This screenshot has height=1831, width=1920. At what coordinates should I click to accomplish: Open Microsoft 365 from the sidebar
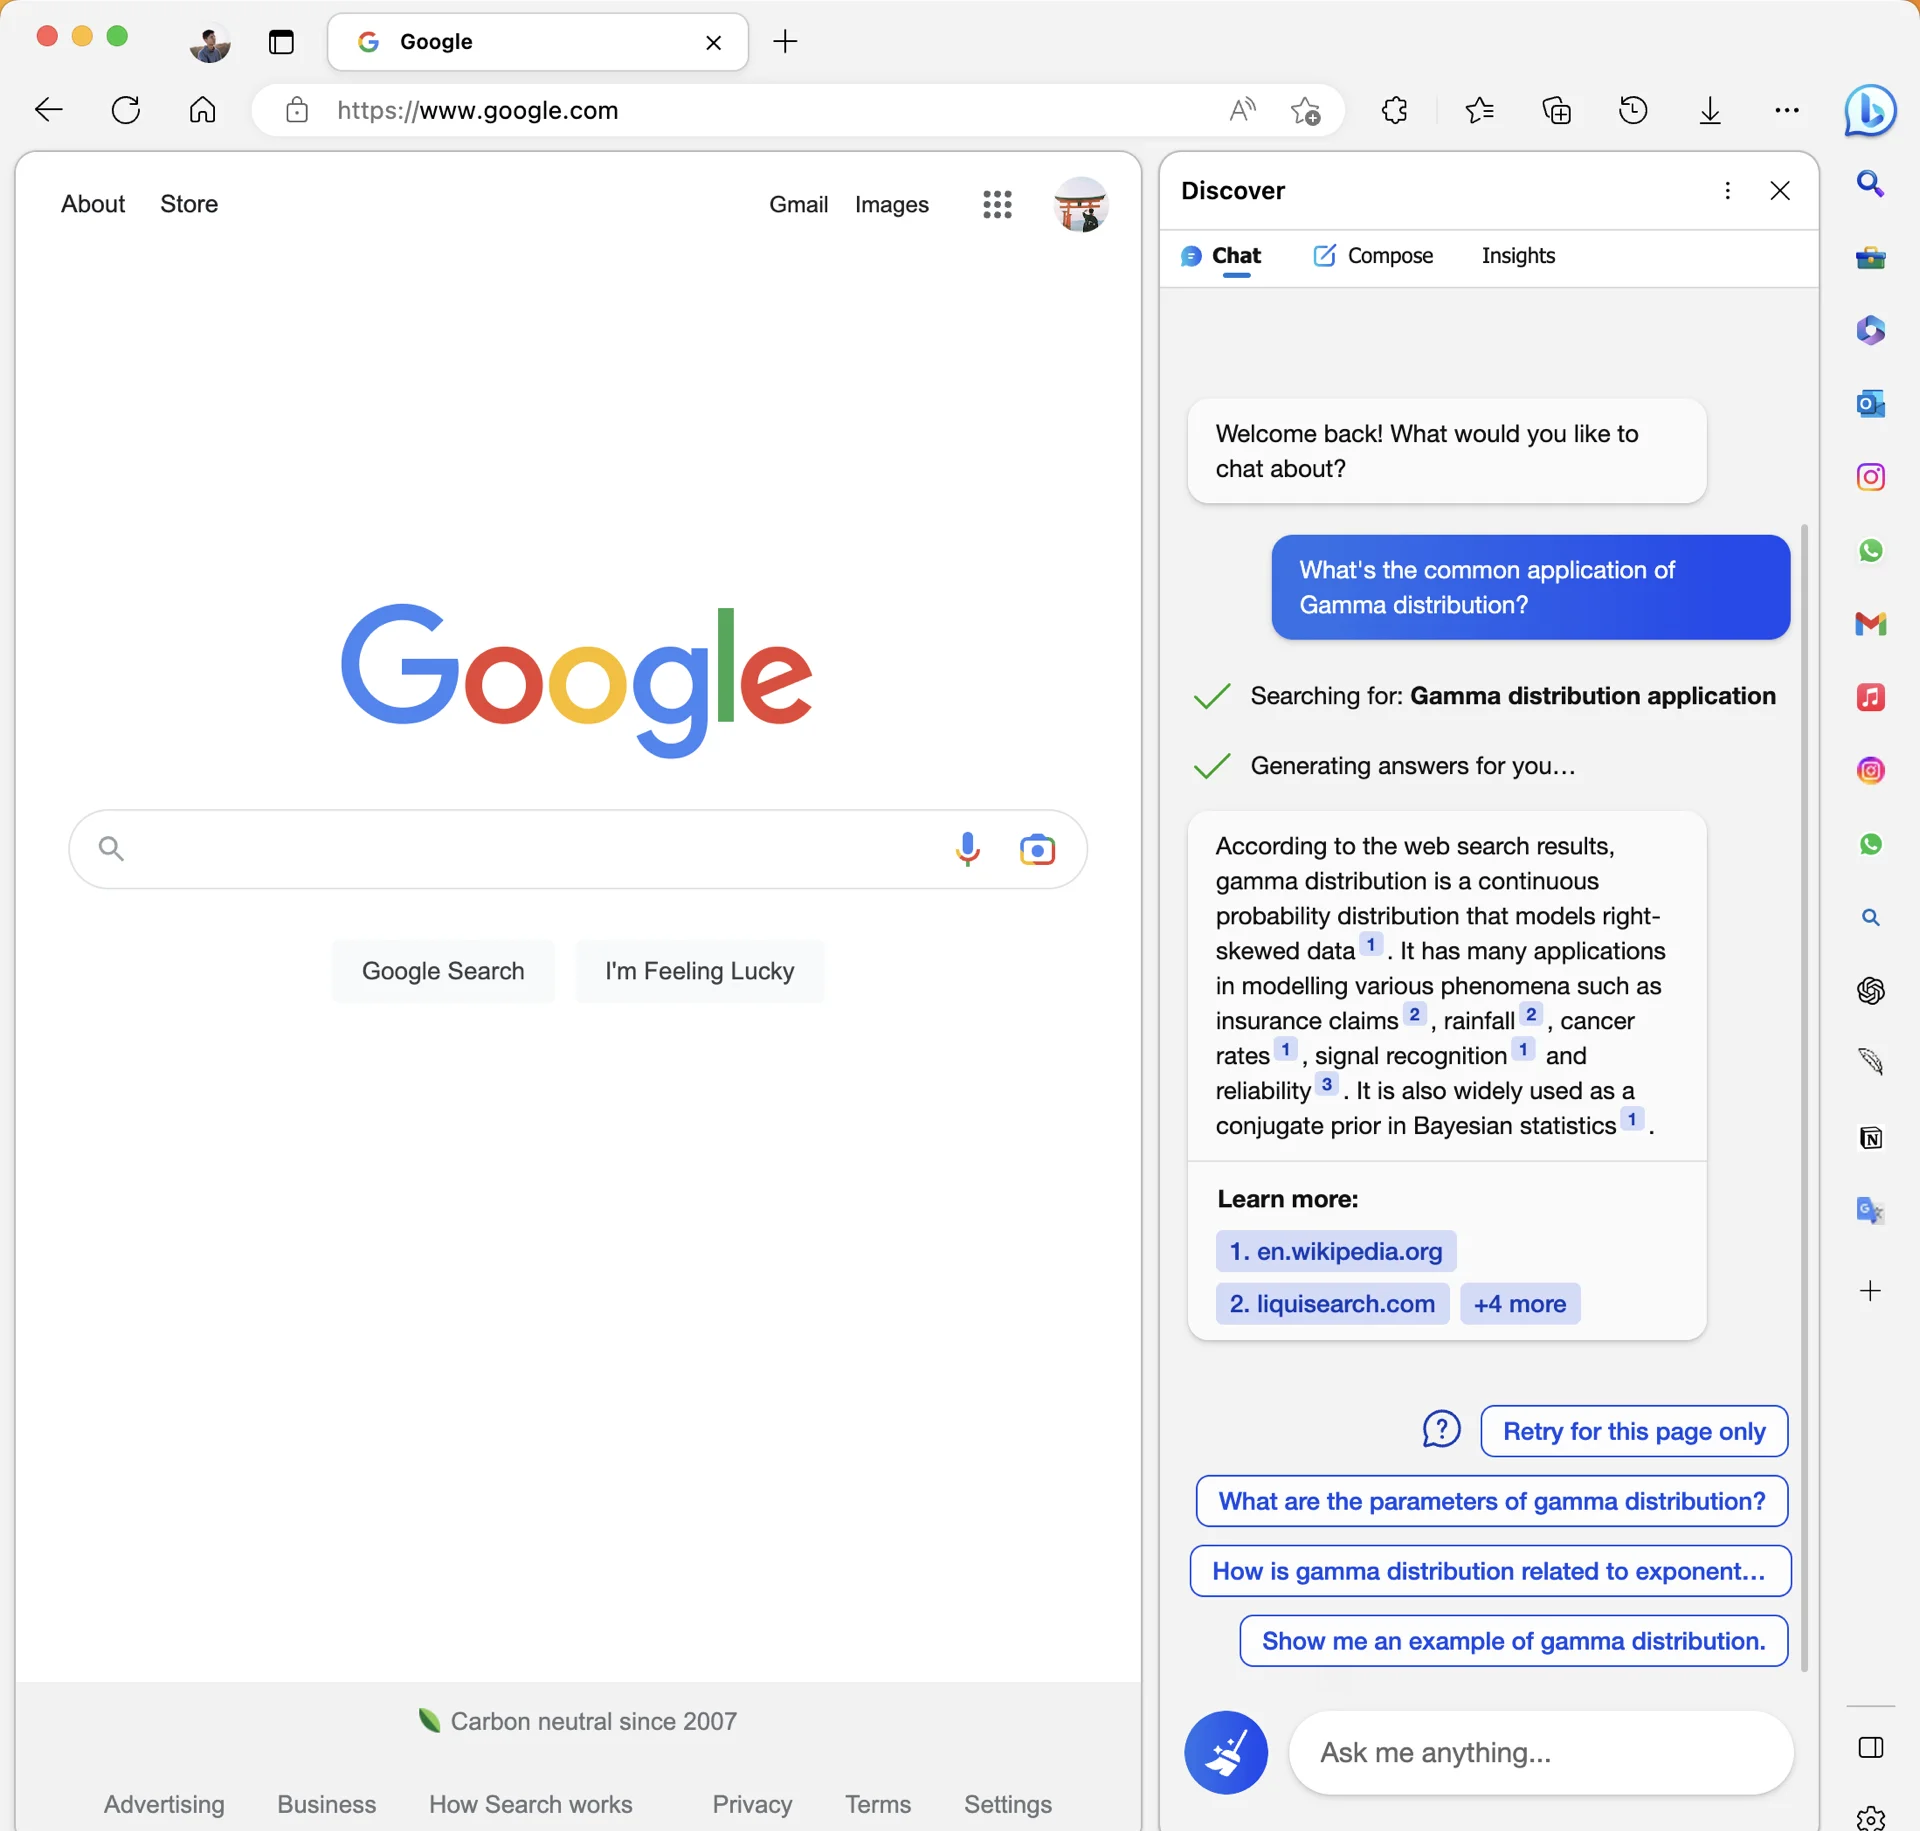1870,330
